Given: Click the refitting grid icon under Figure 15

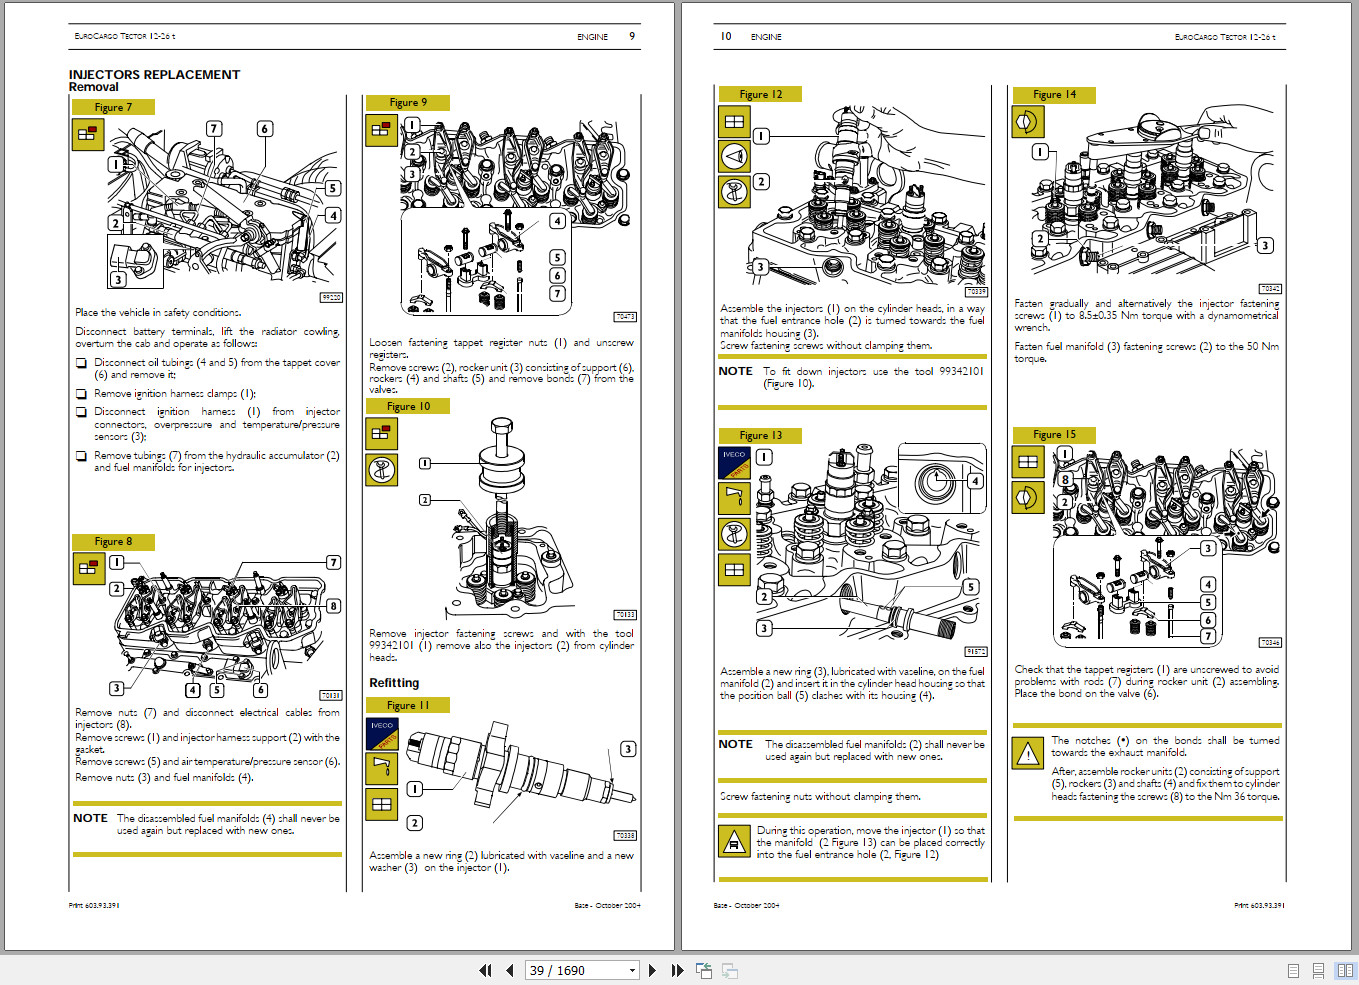Looking at the screenshot, I should point(1028,462).
